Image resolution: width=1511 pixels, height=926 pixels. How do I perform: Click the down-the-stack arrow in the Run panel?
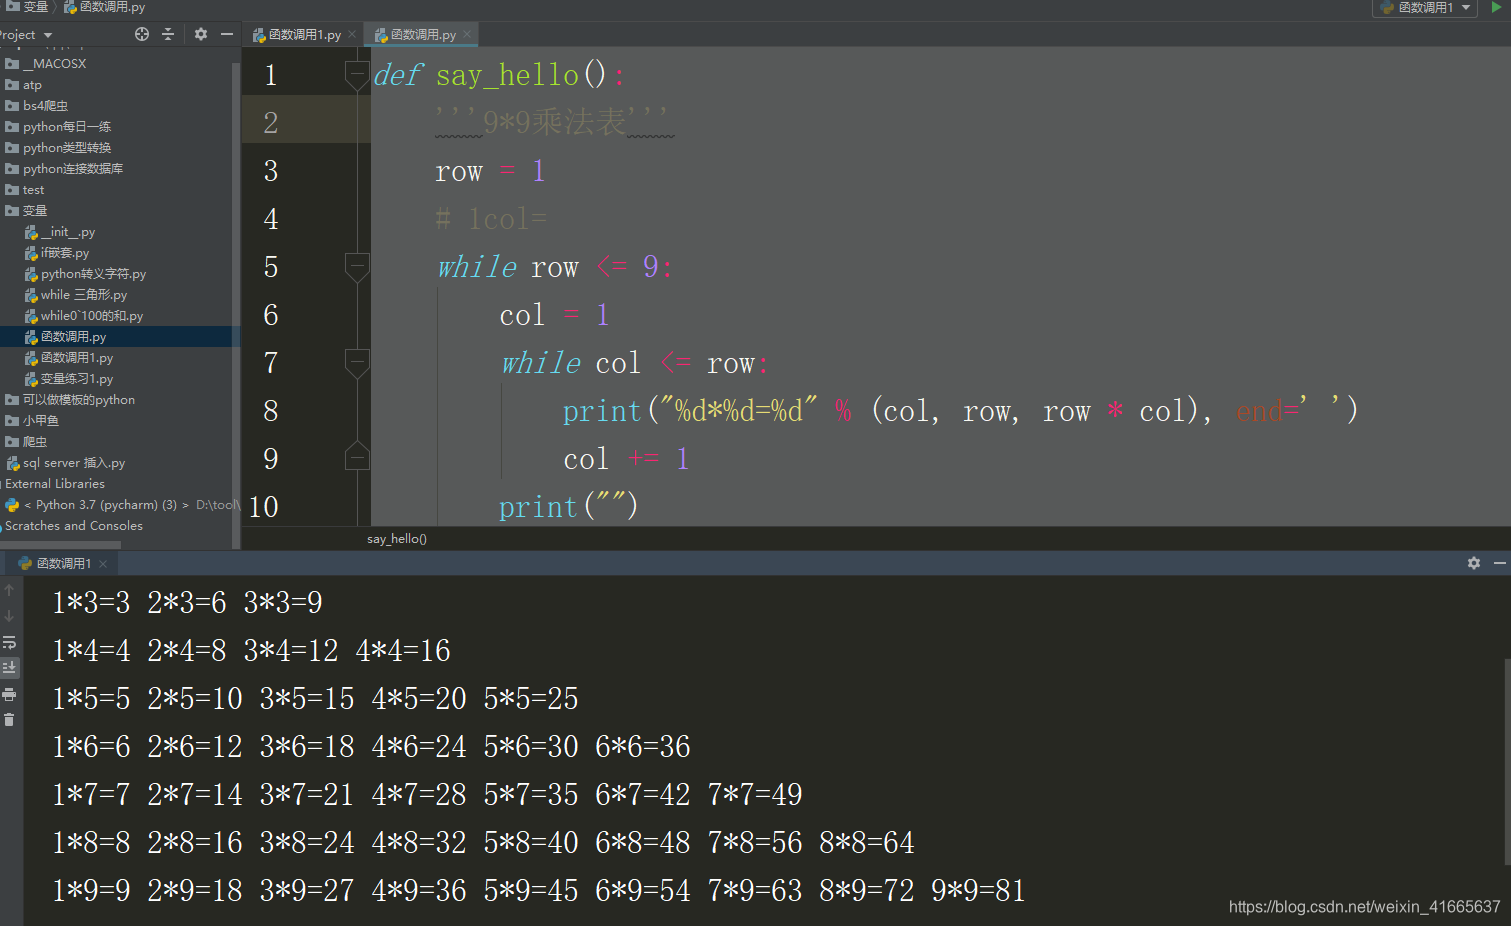click(x=9, y=616)
